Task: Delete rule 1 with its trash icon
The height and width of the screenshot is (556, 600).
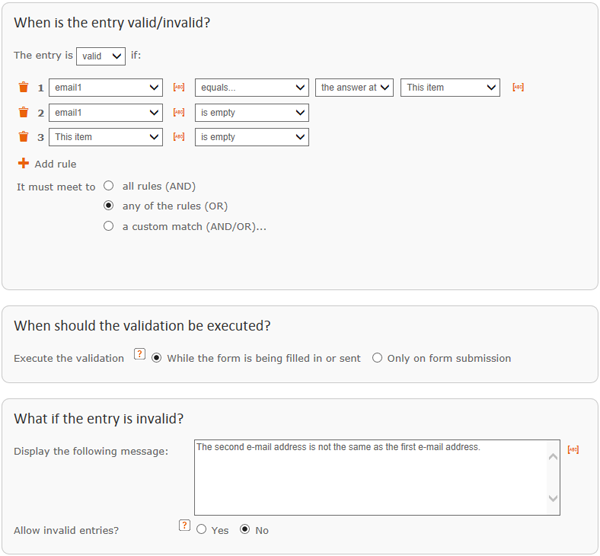Action: point(23,87)
